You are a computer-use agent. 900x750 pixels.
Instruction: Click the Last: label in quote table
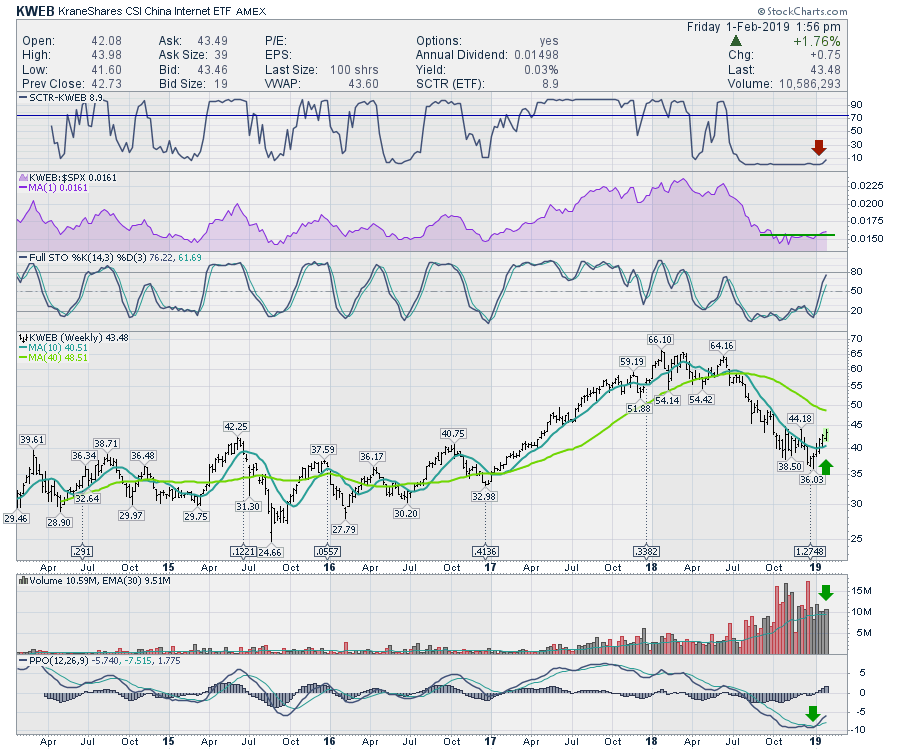(741, 69)
